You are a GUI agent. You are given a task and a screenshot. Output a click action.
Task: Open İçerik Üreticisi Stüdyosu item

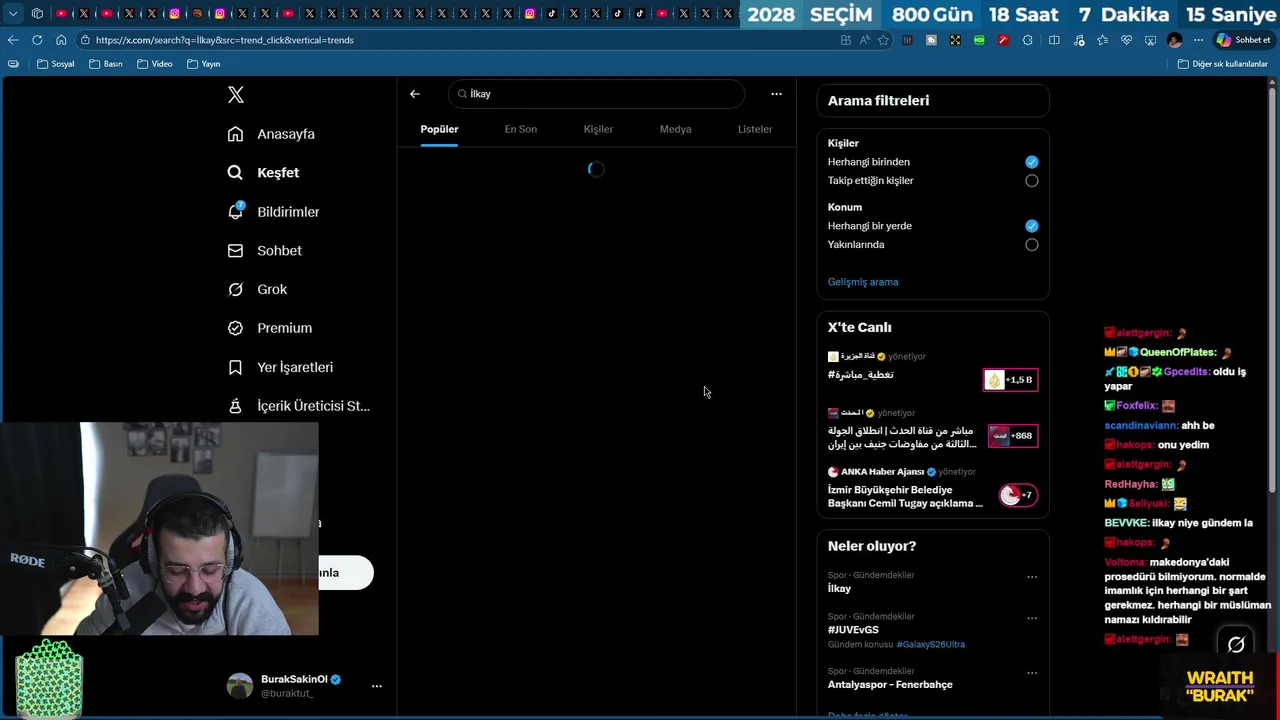[298, 406]
